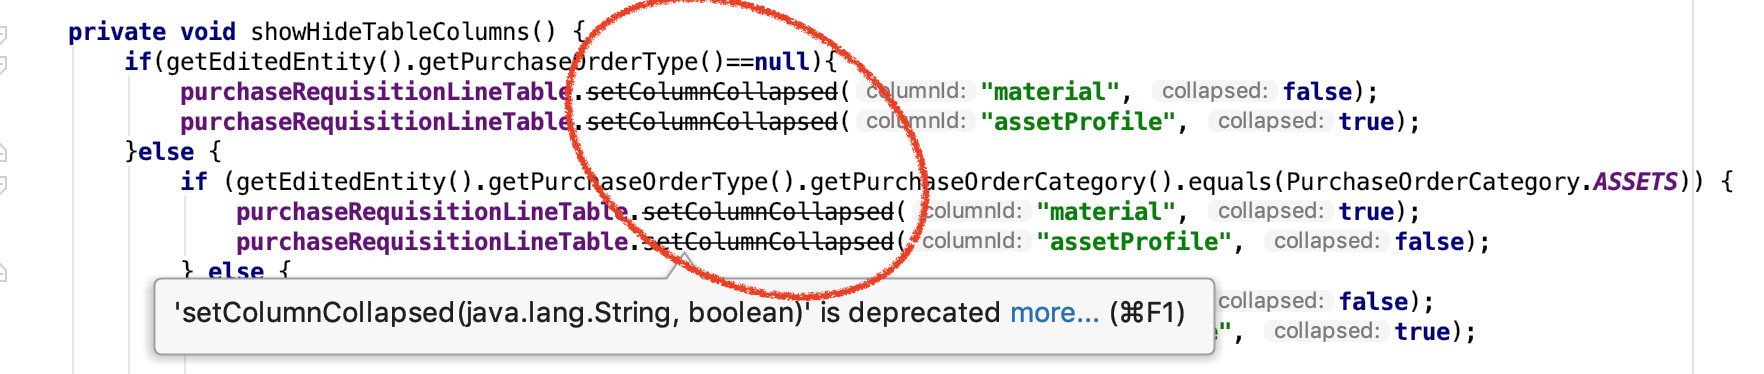The width and height of the screenshot is (1764, 374).
Task: Click the "assetProfile" string followed by collapsed: true
Action: pos(1078,122)
